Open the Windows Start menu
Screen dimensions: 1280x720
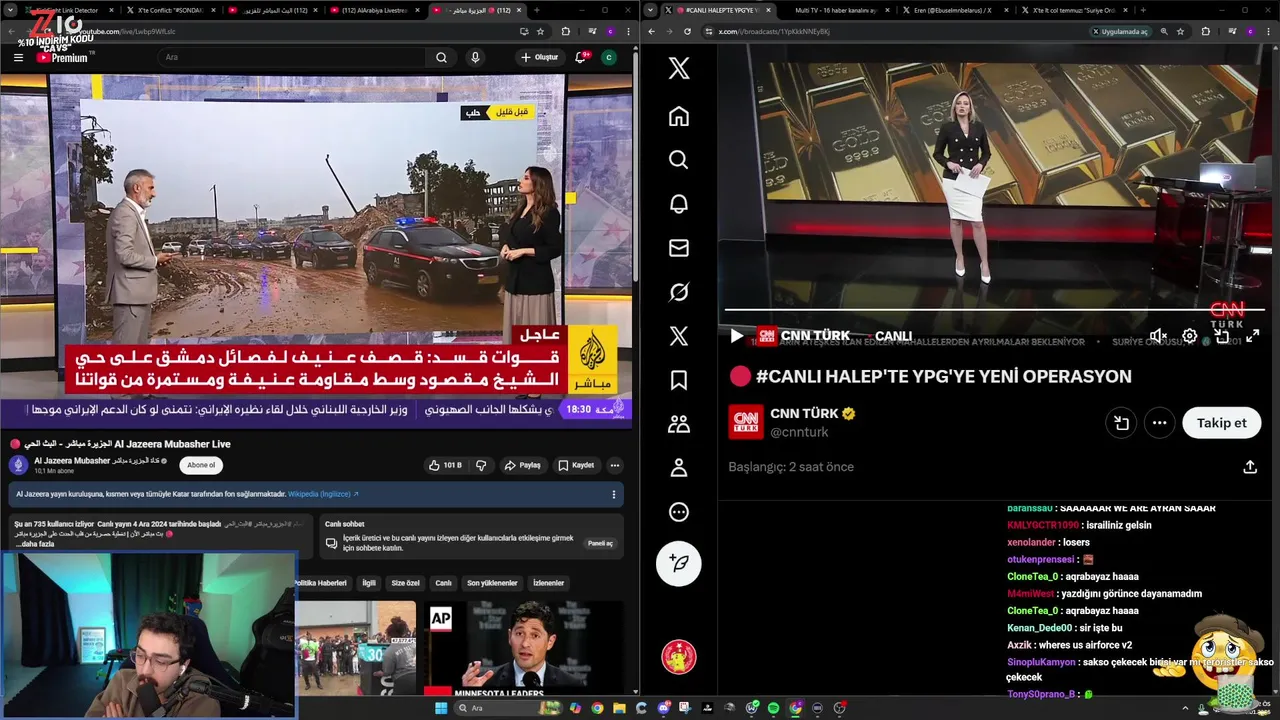click(441, 708)
